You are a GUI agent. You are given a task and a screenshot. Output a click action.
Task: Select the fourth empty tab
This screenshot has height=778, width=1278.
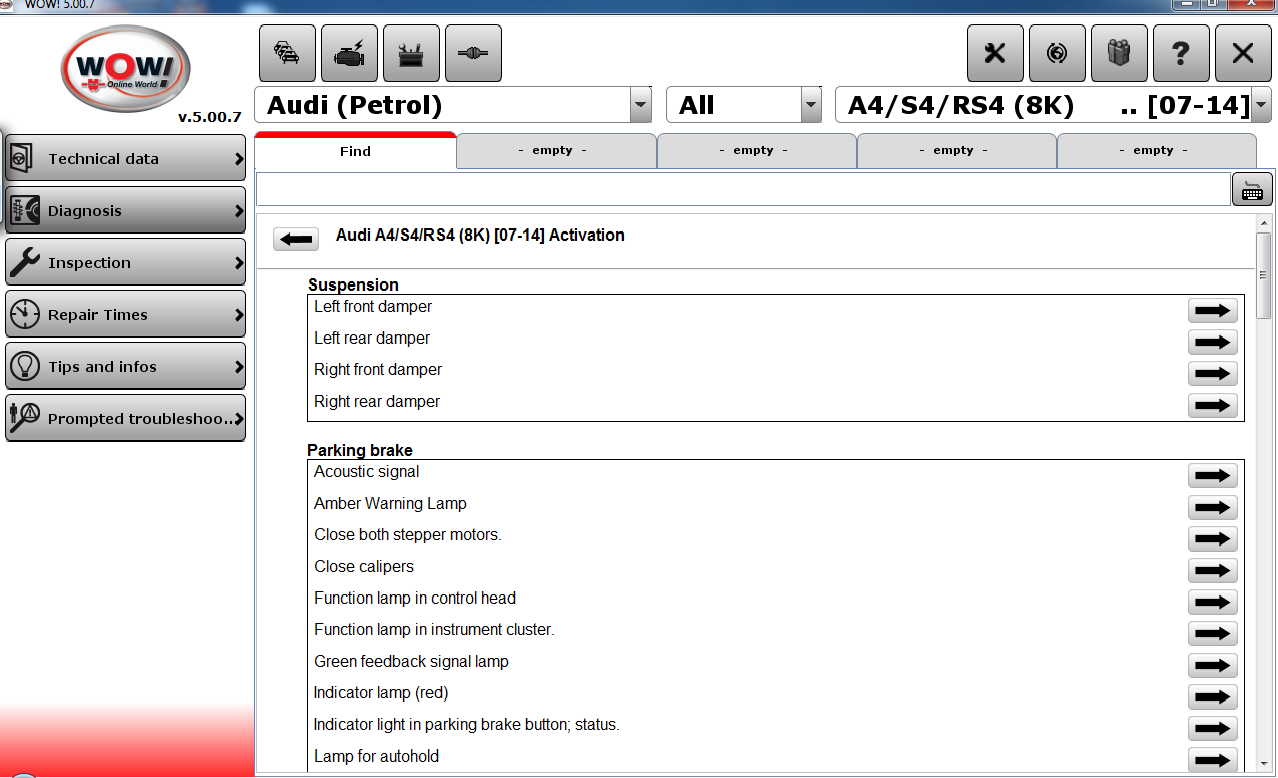point(1156,151)
